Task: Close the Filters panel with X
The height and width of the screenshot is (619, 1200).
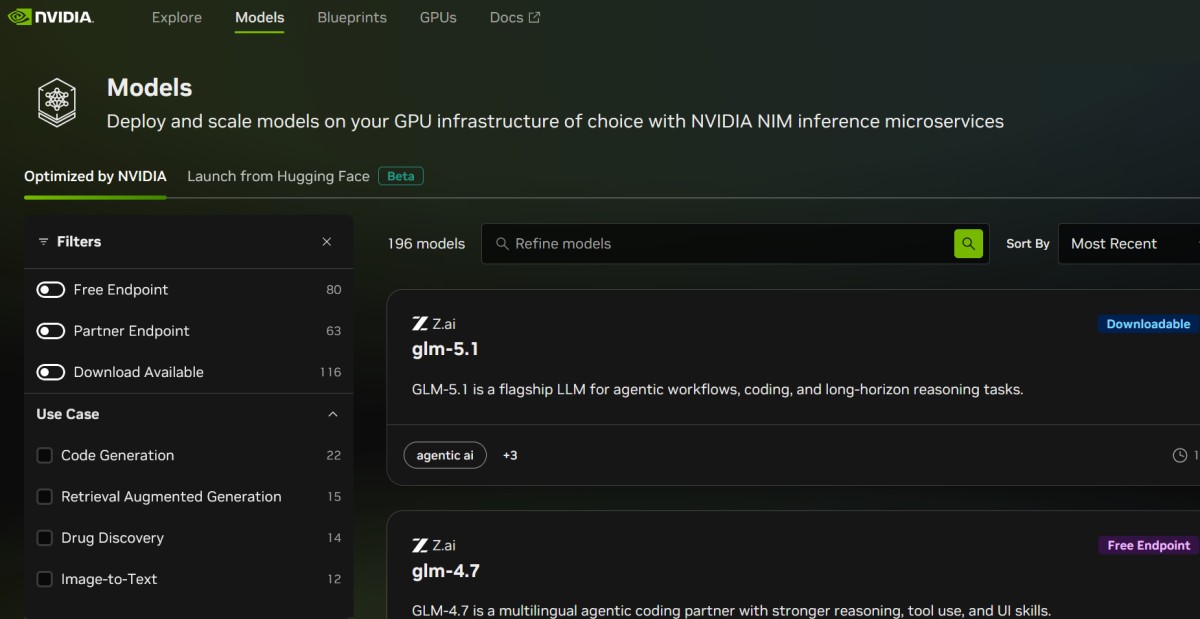Action: tap(327, 242)
